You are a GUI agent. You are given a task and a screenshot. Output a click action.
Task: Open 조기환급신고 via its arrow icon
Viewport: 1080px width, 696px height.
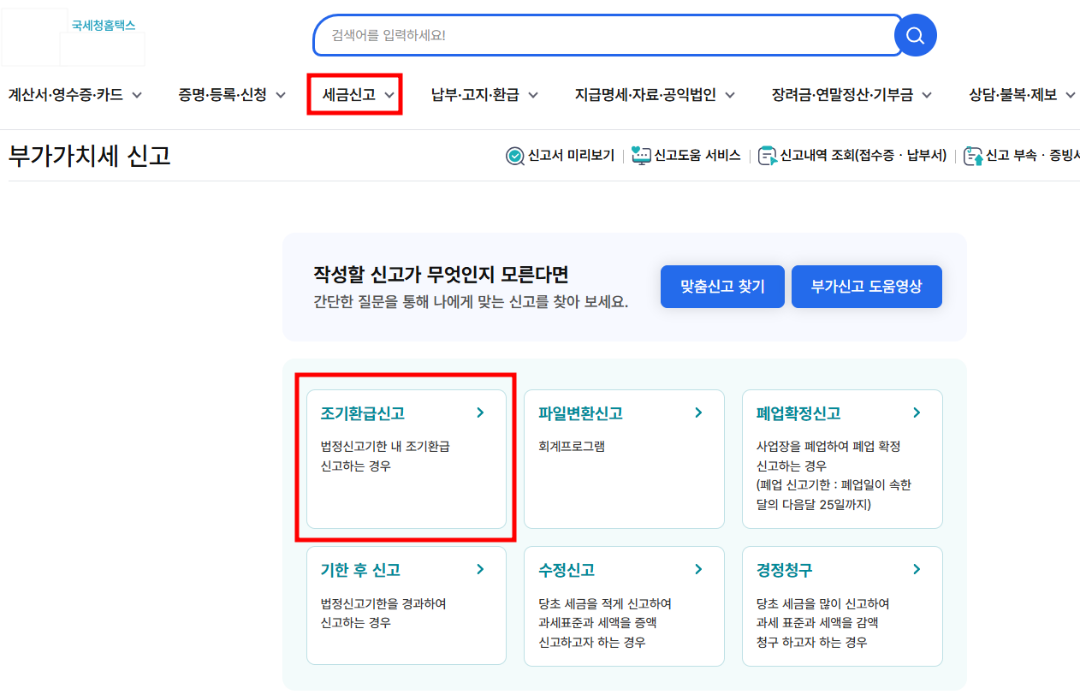coord(479,412)
